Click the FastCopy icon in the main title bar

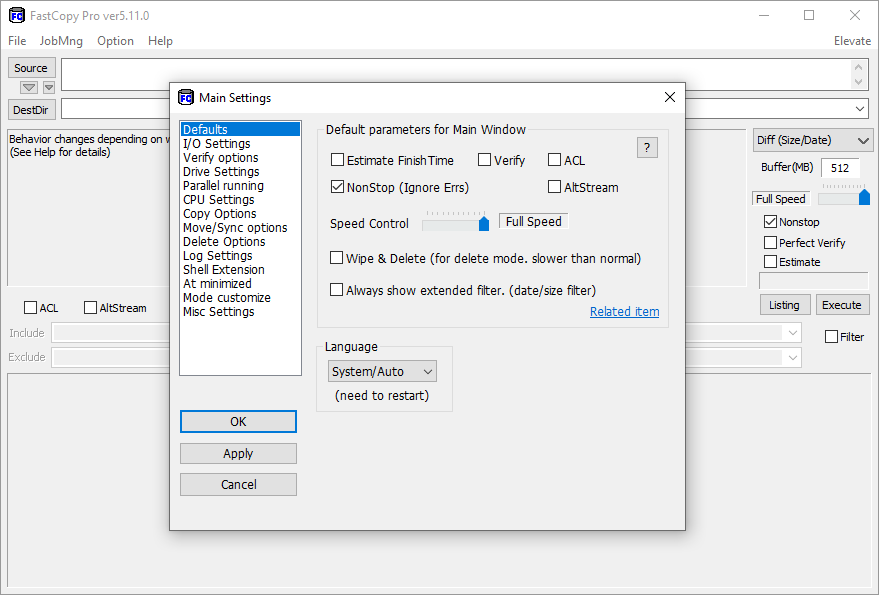coord(16,16)
